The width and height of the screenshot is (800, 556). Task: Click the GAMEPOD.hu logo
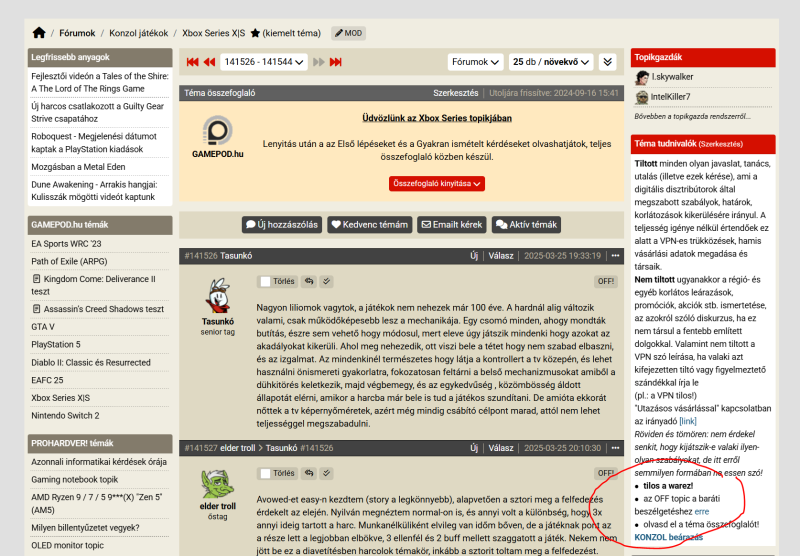click(x=218, y=137)
